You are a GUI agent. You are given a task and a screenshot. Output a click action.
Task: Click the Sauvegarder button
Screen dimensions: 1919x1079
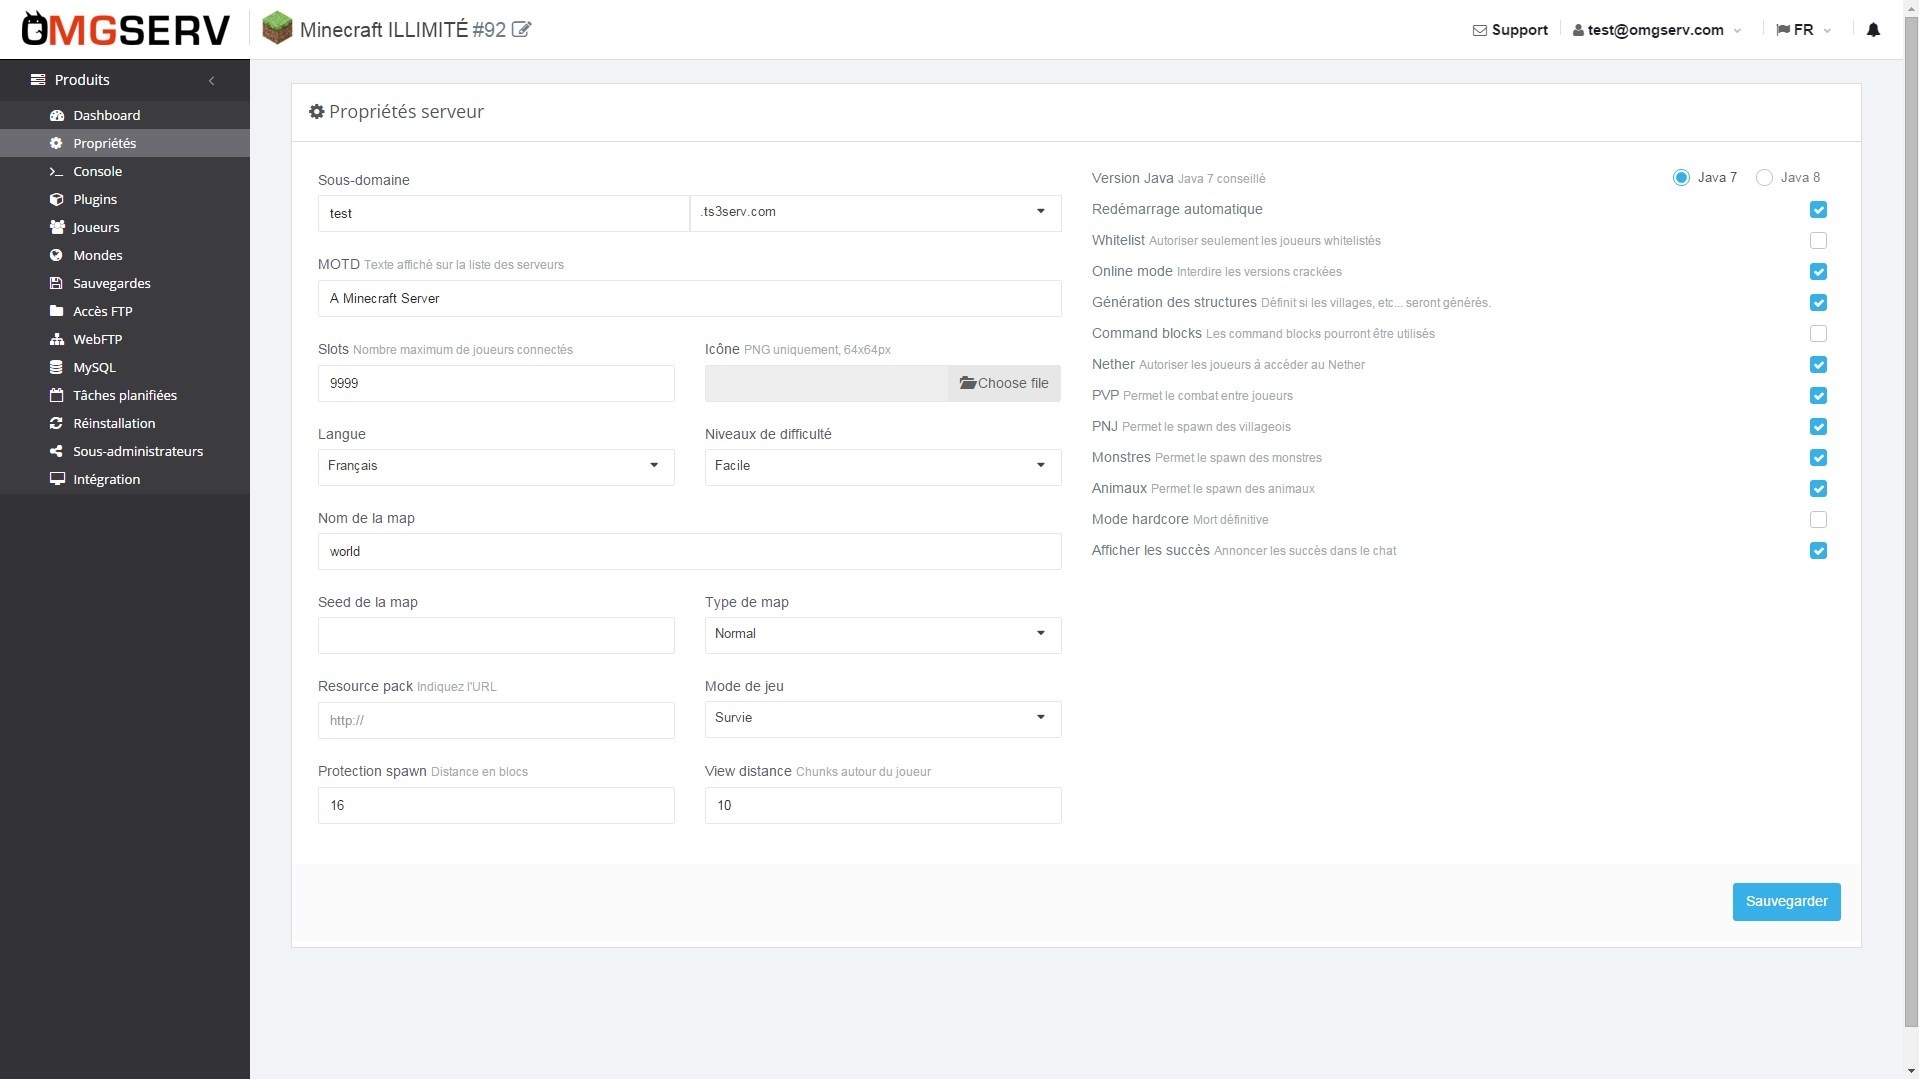coord(1786,901)
